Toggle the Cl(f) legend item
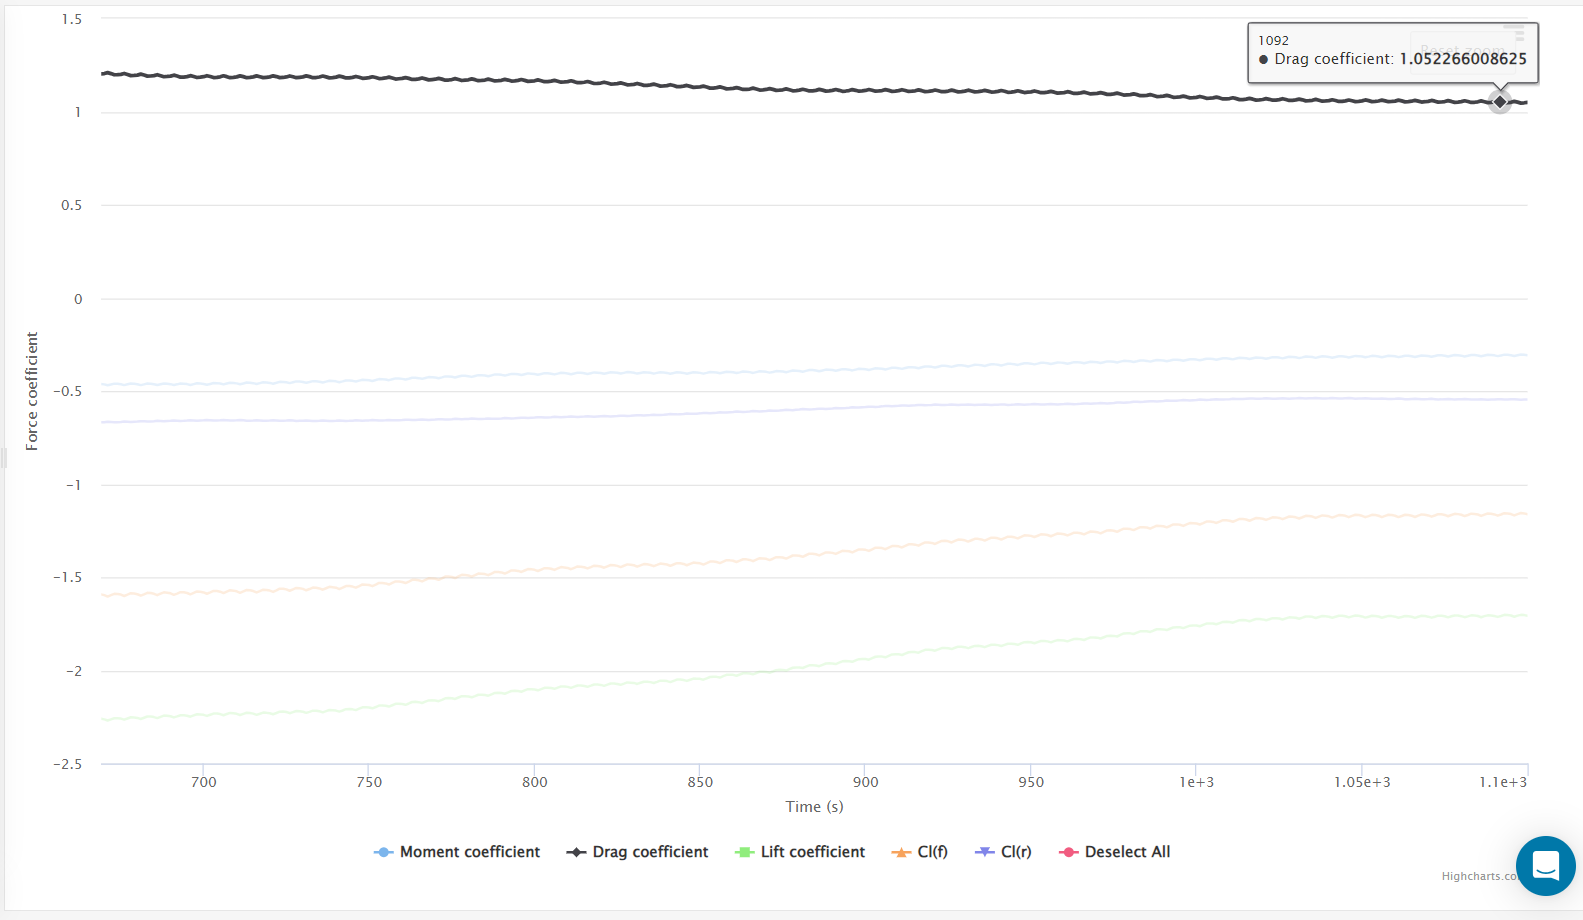The width and height of the screenshot is (1583, 920). (920, 852)
